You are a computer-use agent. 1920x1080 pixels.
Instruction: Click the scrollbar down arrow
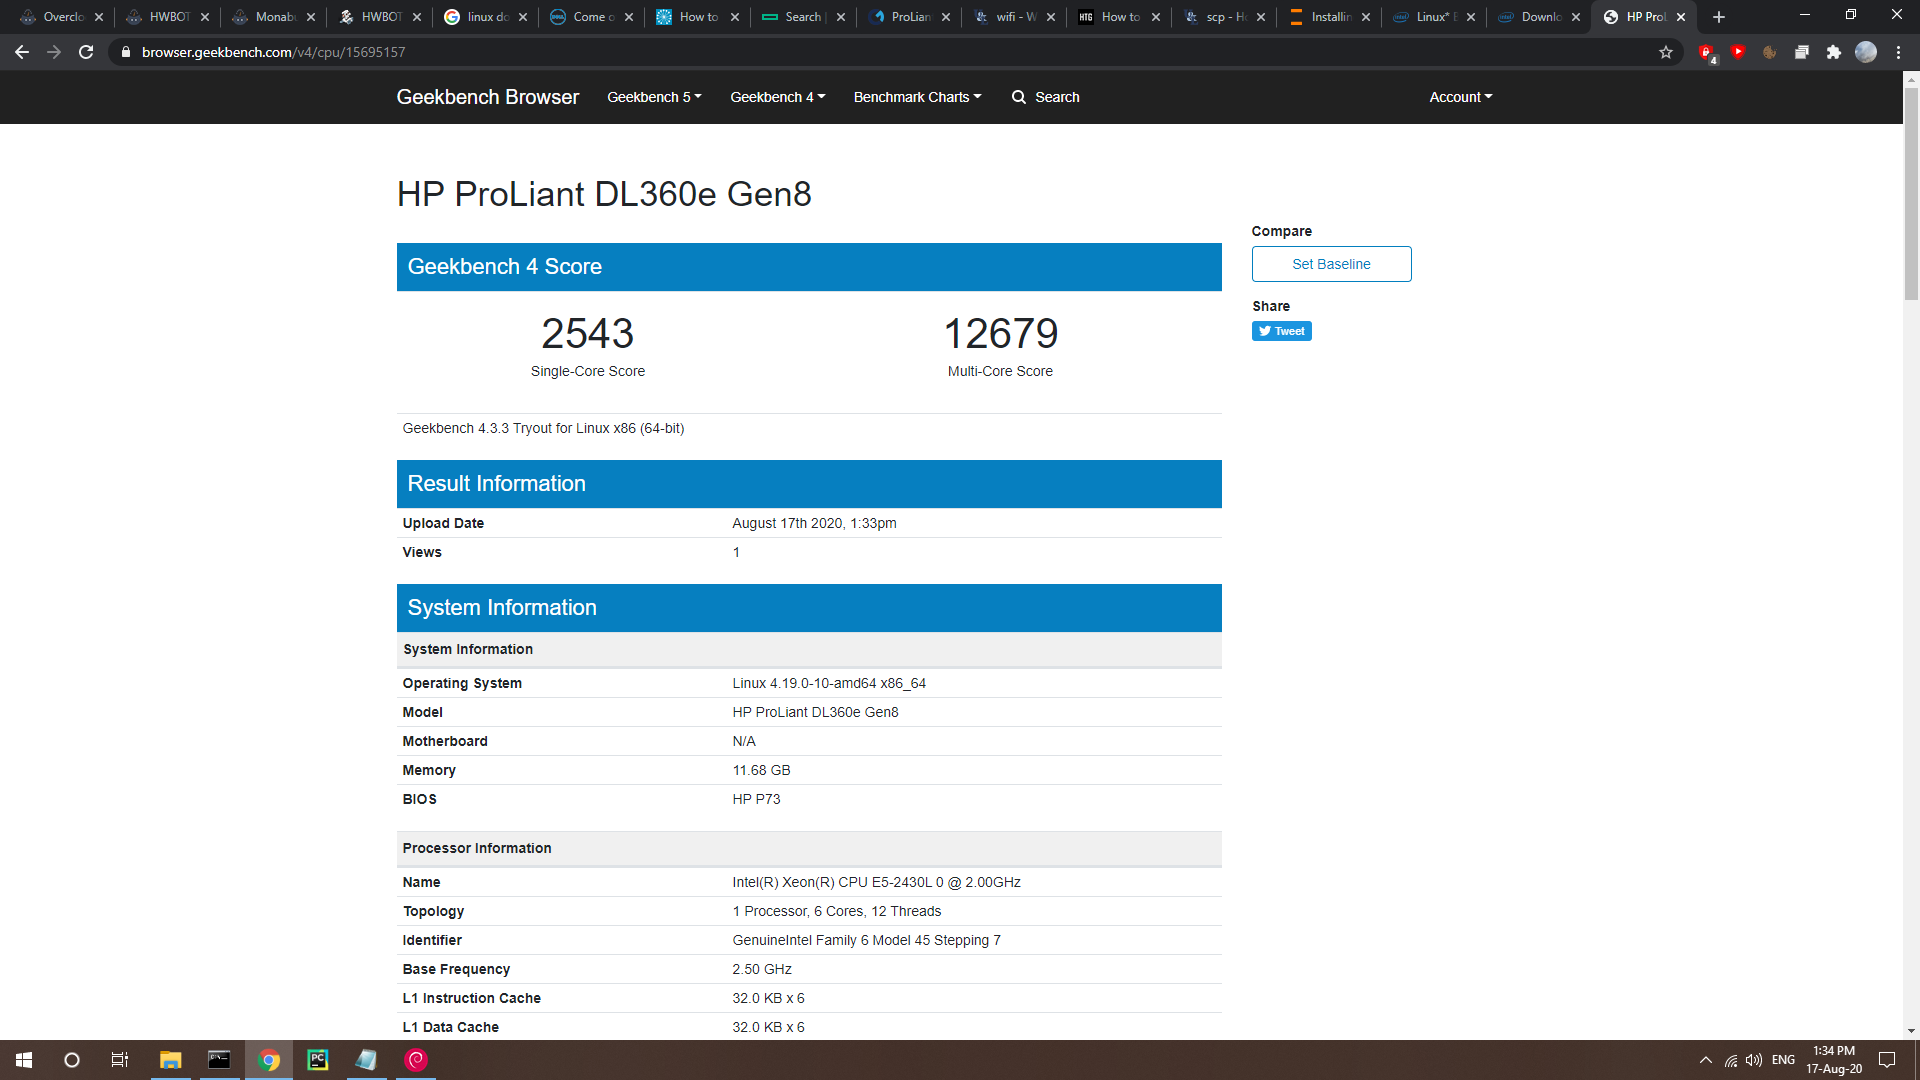click(1911, 1031)
